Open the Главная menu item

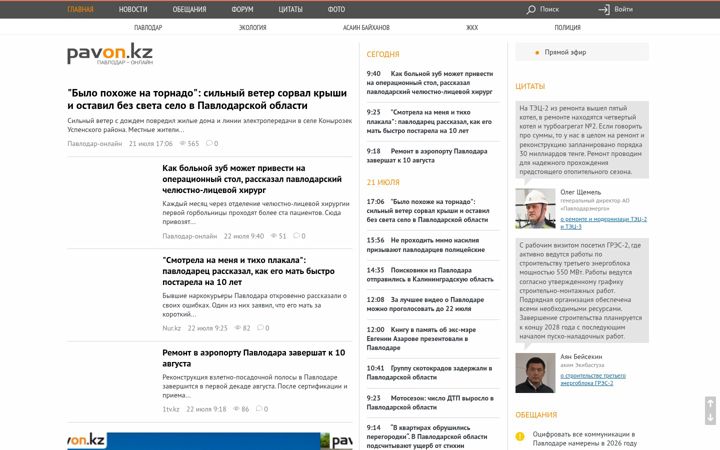(x=80, y=9)
